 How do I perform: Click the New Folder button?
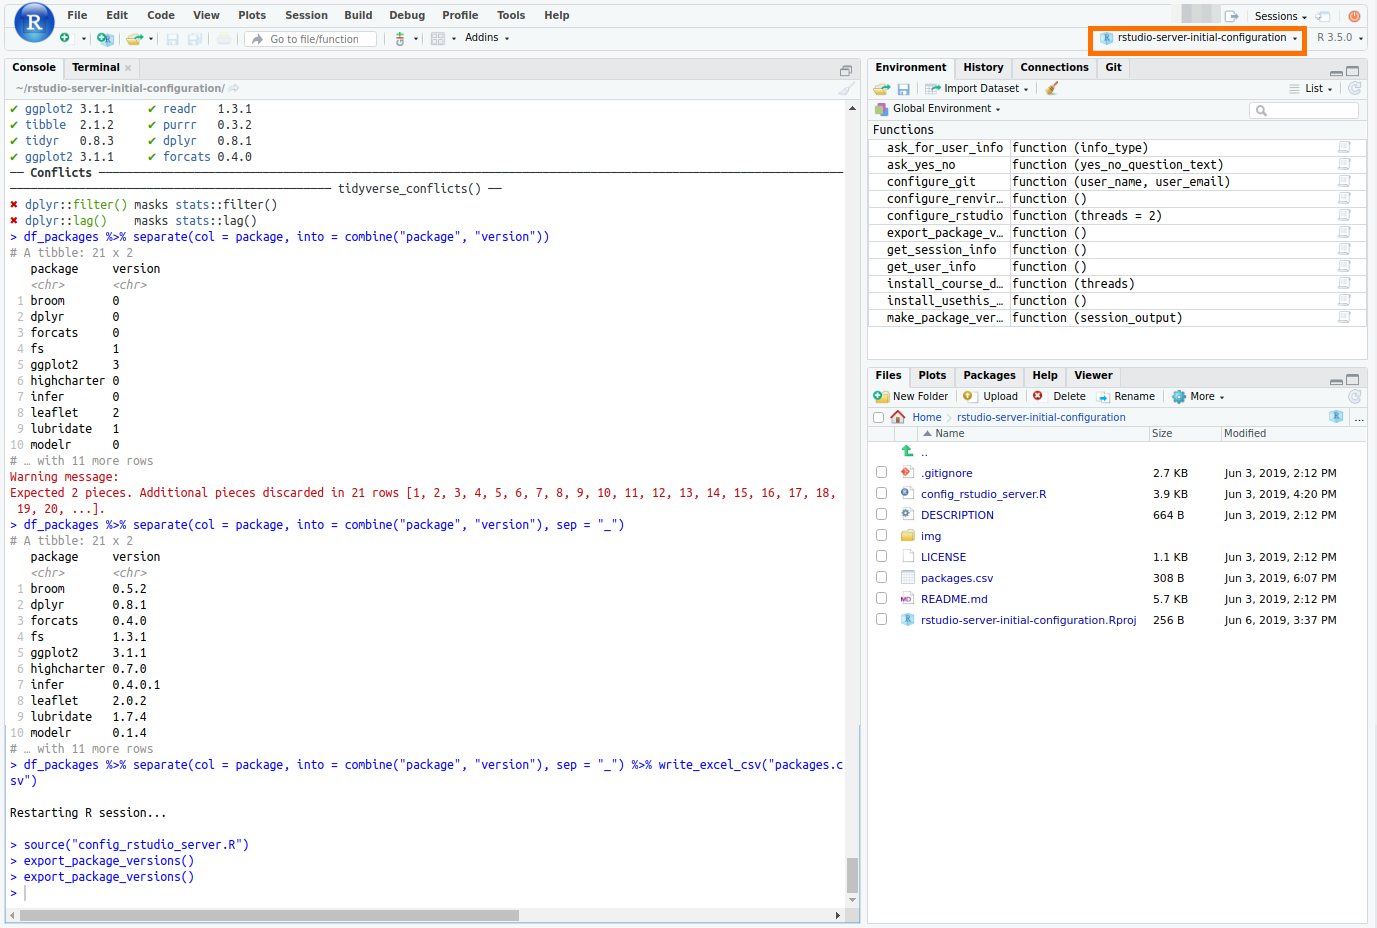click(911, 397)
